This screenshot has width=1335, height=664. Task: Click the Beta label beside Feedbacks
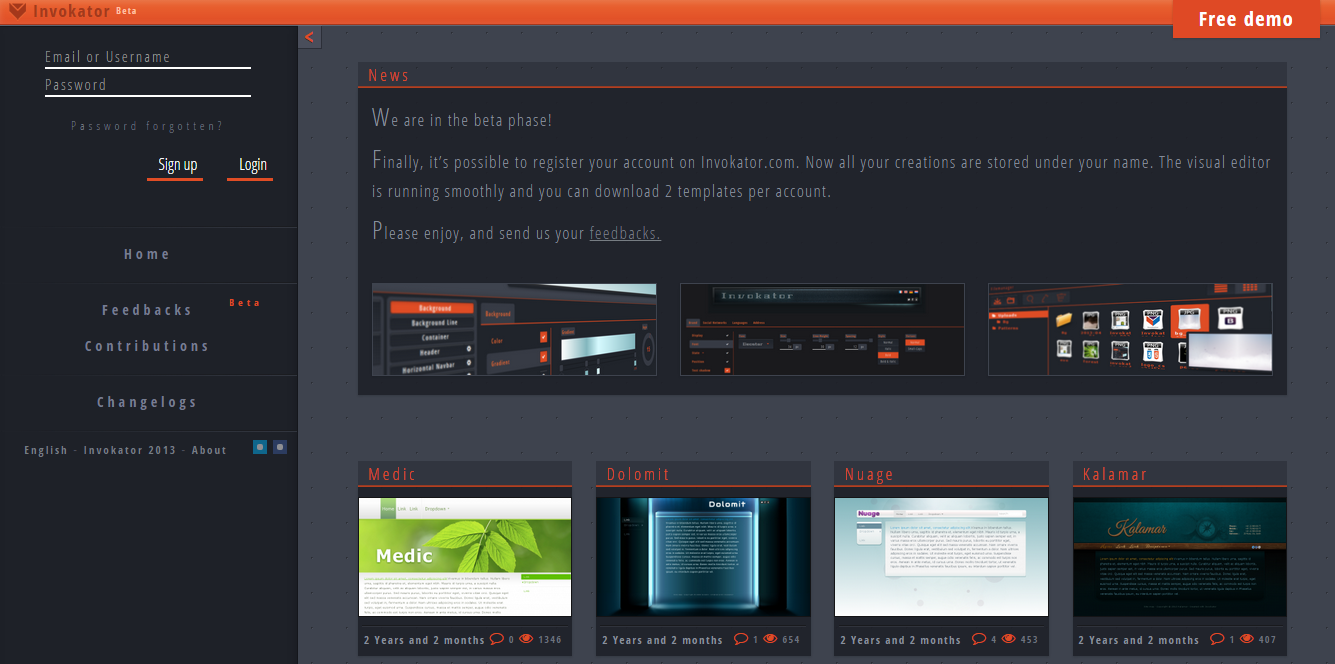[x=245, y=302]
